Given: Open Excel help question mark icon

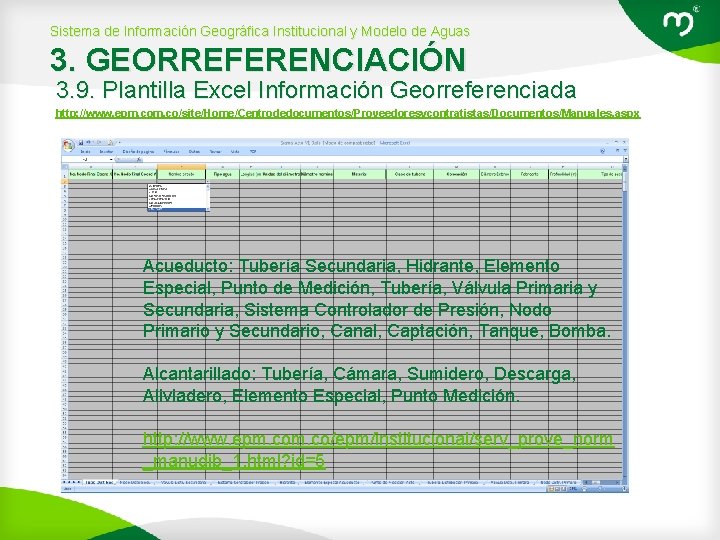Looking at the screenshot, I should click(x=602, y=151).
